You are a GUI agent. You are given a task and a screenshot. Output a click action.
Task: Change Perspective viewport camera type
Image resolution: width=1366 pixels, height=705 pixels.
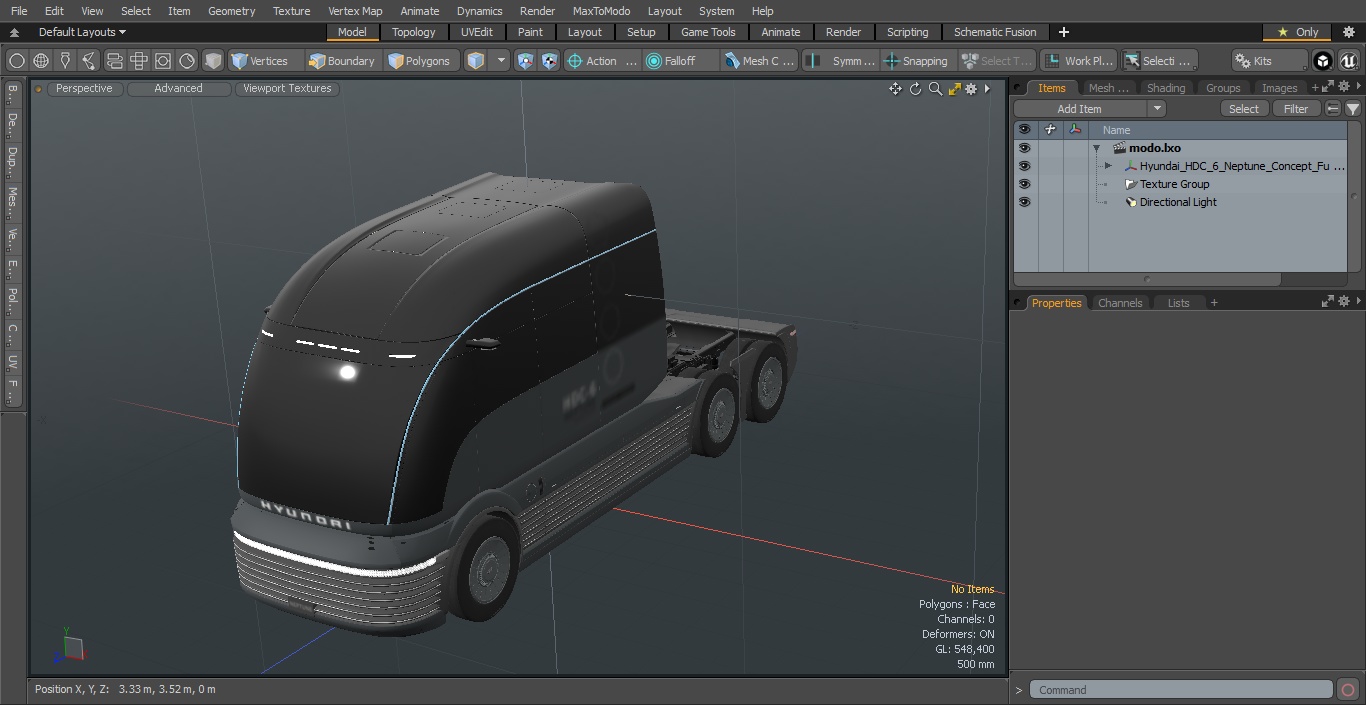pyautogui.click(x=84, y=88)
